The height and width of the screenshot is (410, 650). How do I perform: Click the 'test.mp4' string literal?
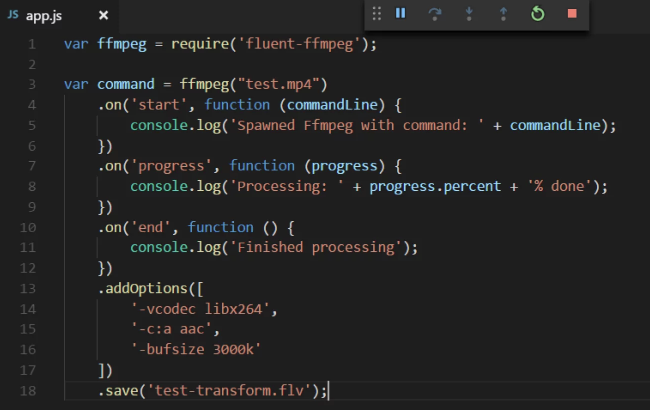tap(278, 84)
